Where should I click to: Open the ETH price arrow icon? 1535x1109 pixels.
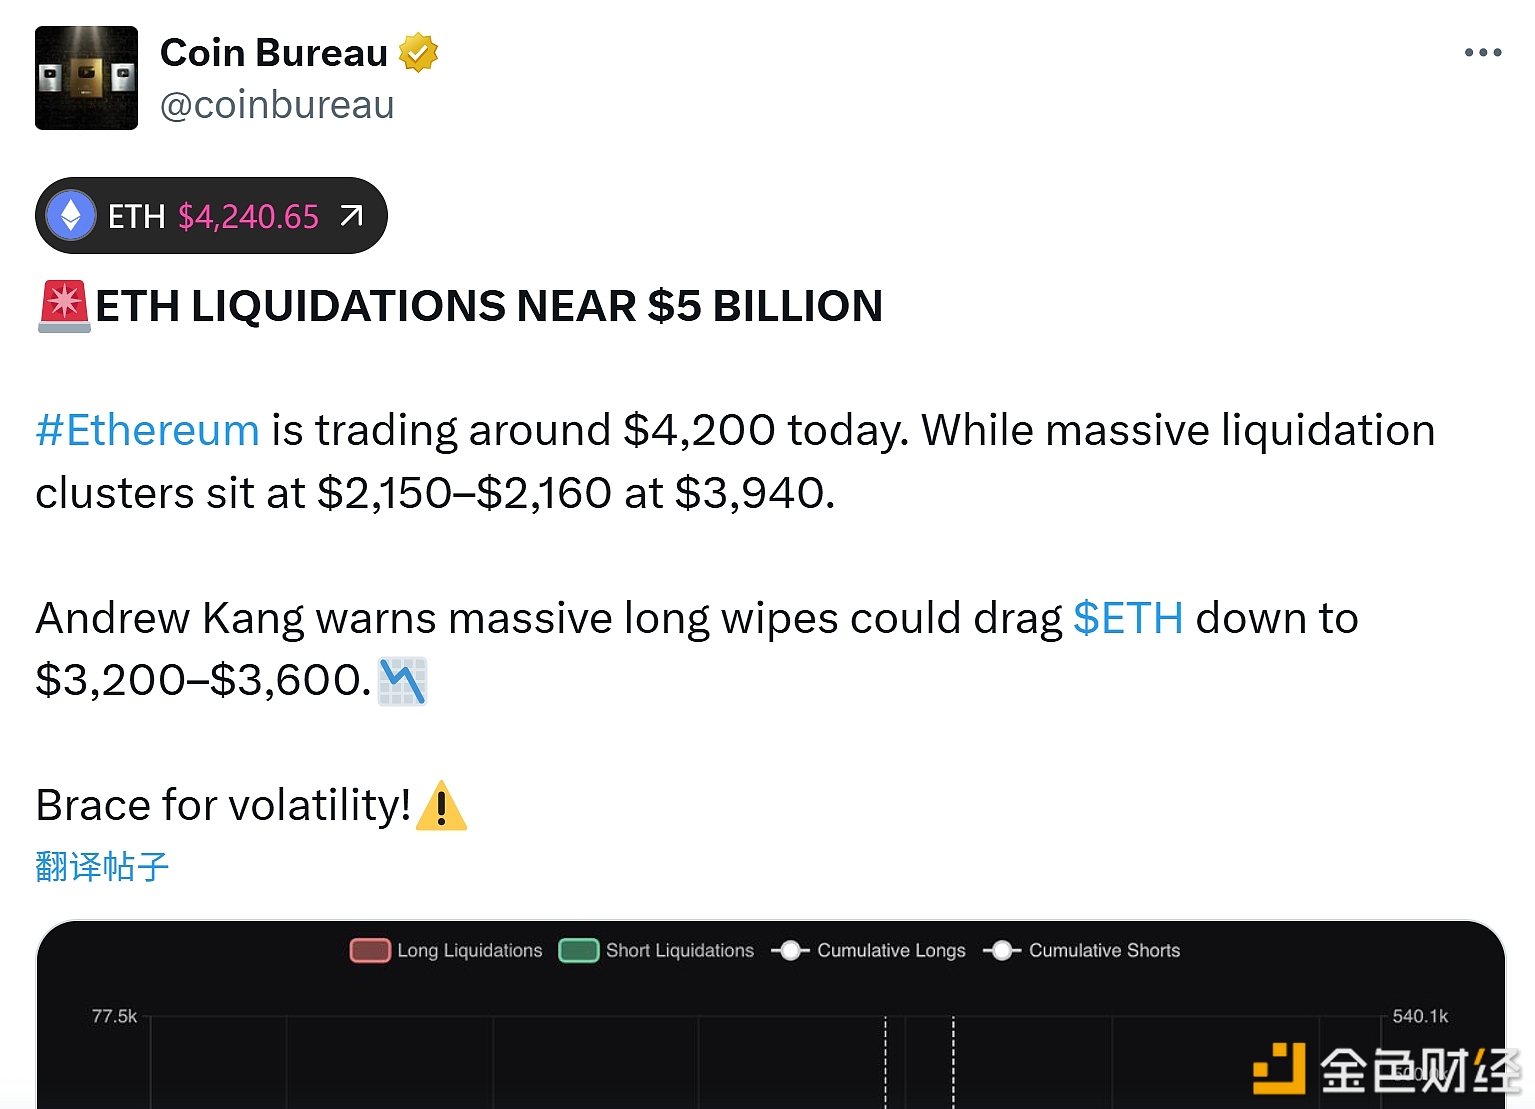point(351,216)
